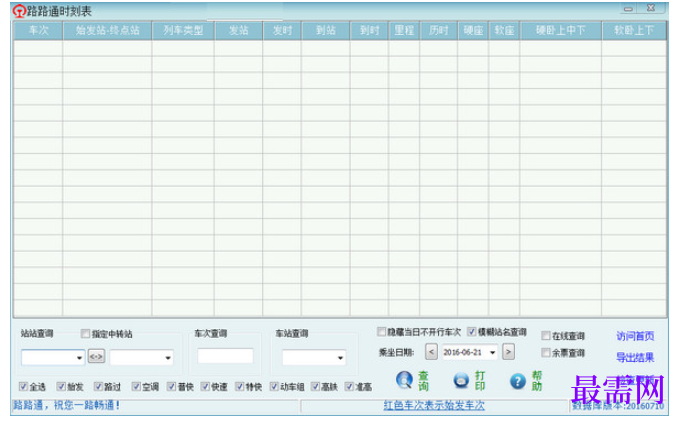The image size is (683, 421).
Task: Close the 路路通时刻表 window
Action: (x=651, y=8)
